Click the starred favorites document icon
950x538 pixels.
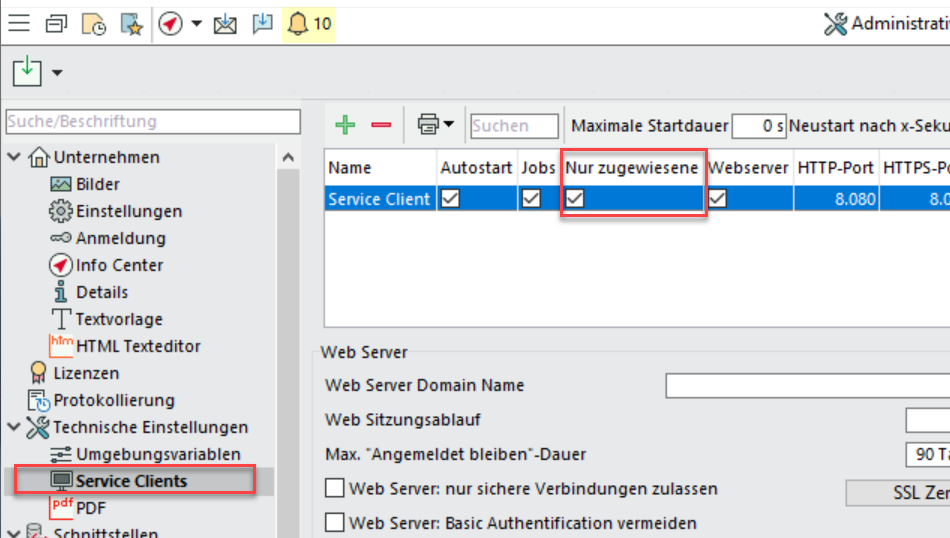pyautogui.click(x=130, y=24)
